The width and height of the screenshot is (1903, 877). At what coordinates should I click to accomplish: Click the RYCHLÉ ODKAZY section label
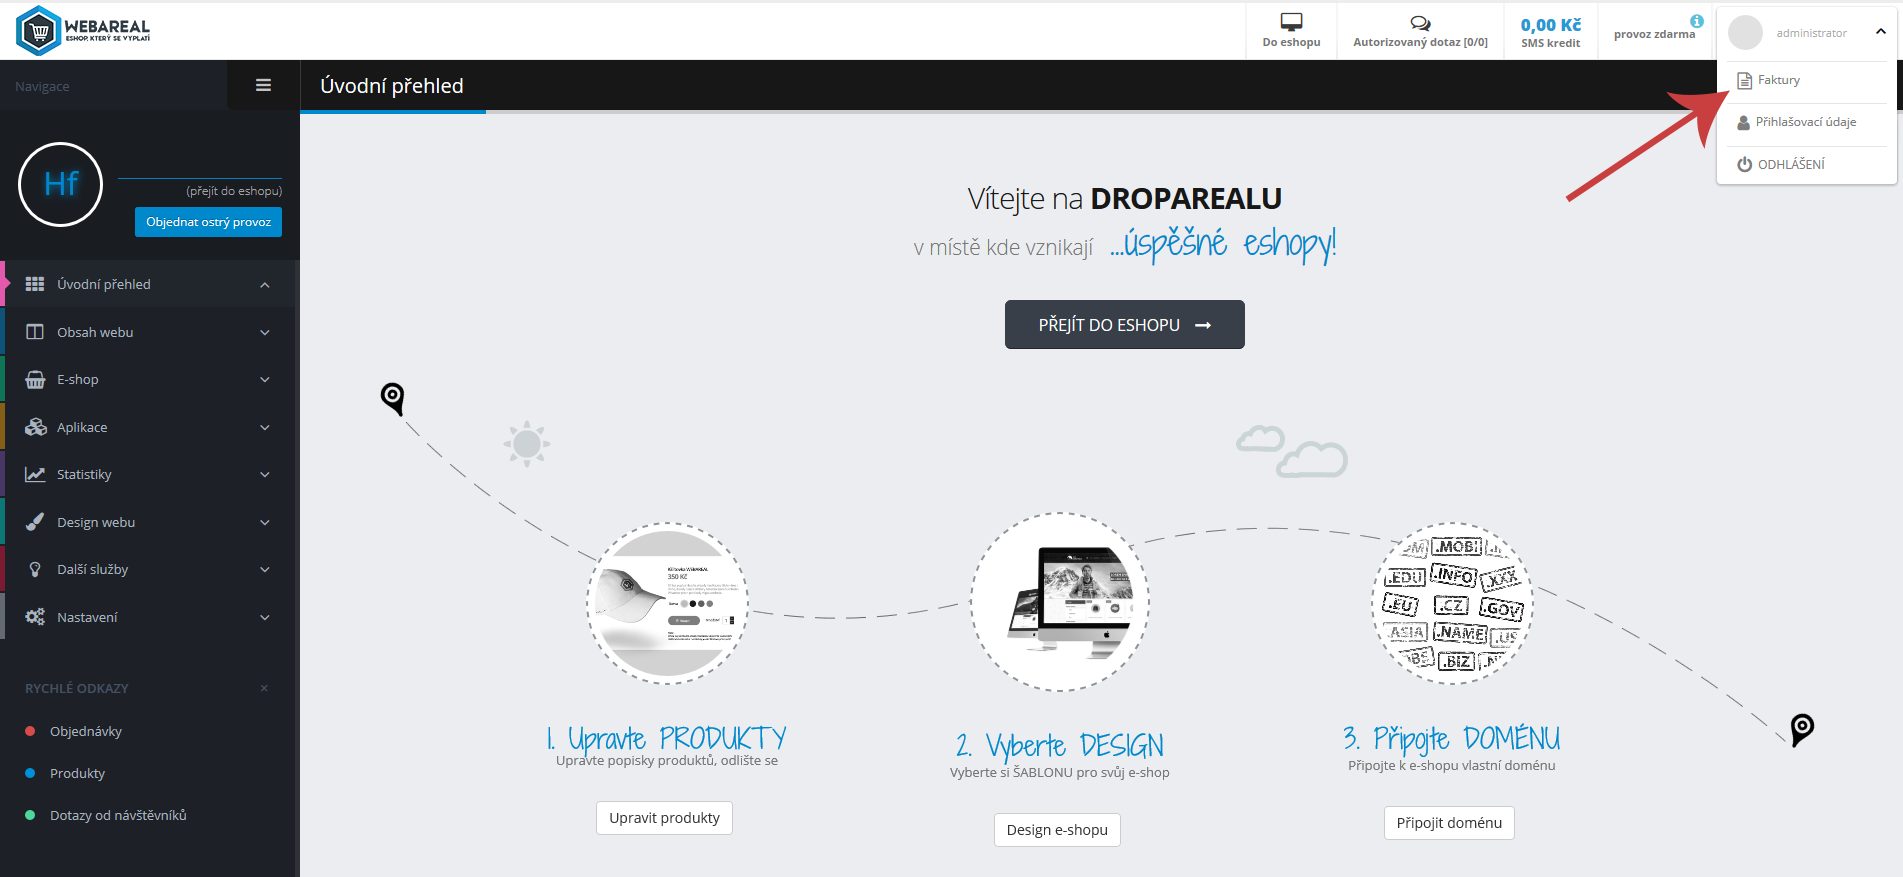(77, 688)
